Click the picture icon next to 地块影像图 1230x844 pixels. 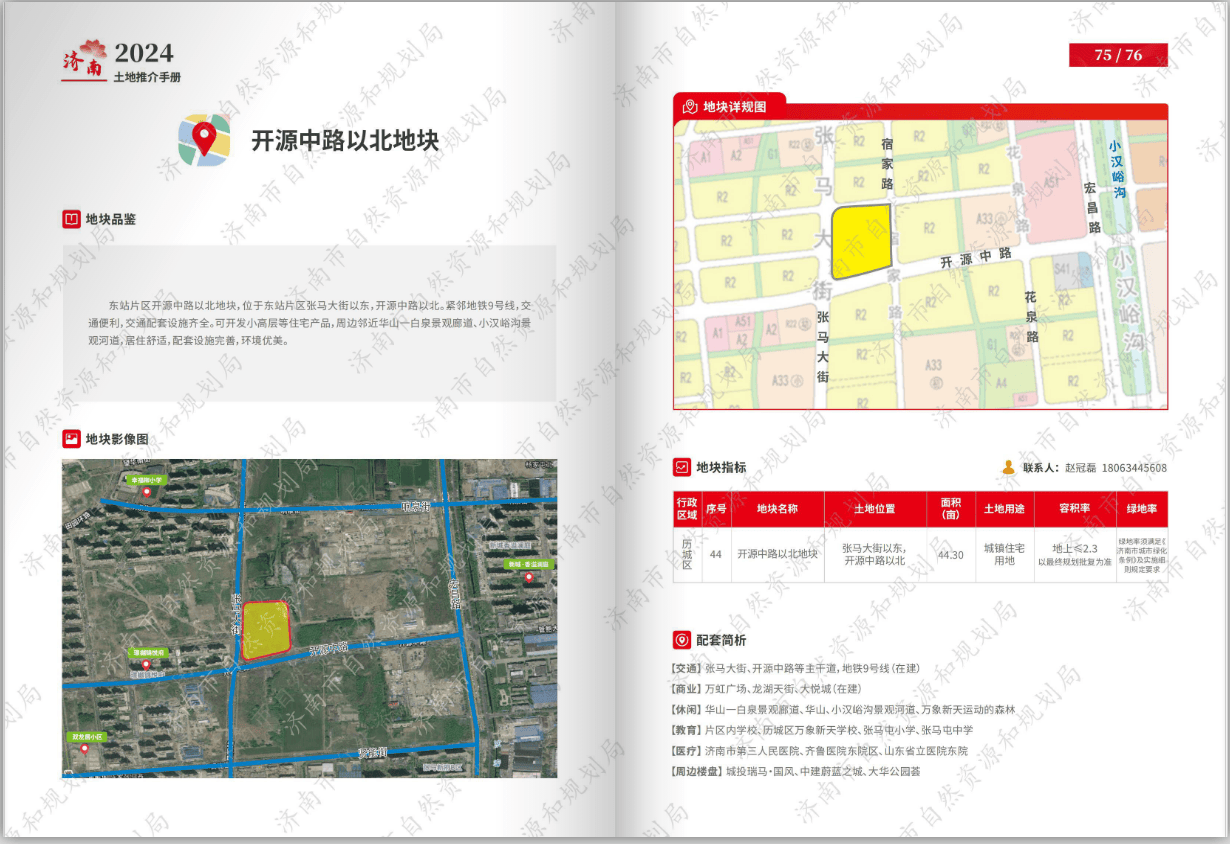(x=71, y=439)
